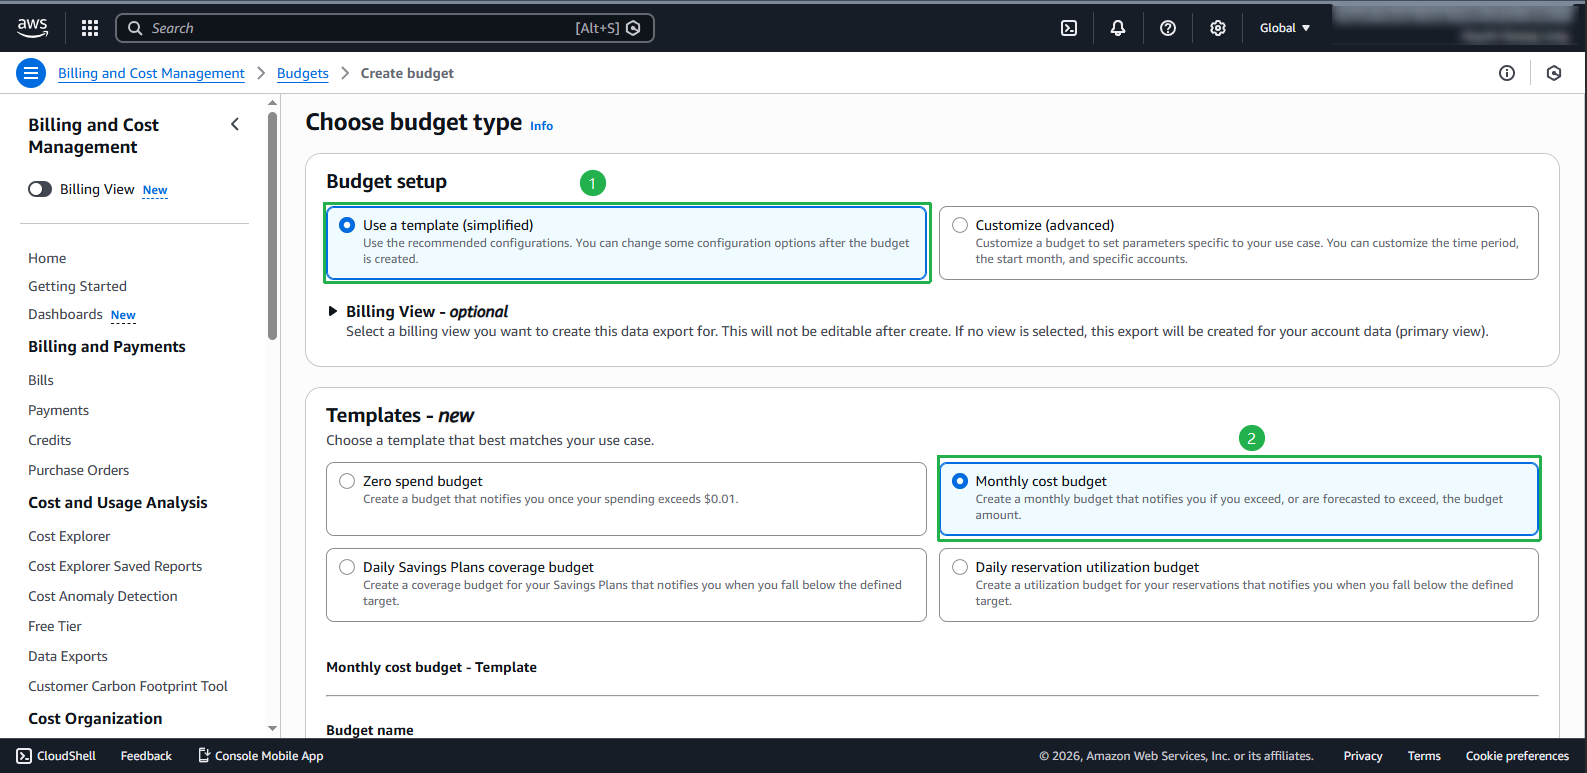The height and width of the screenshot is (773, 1587).
Task: Enable the Billing View toggle
Action: pyautogui.click(x=40, y=189)
